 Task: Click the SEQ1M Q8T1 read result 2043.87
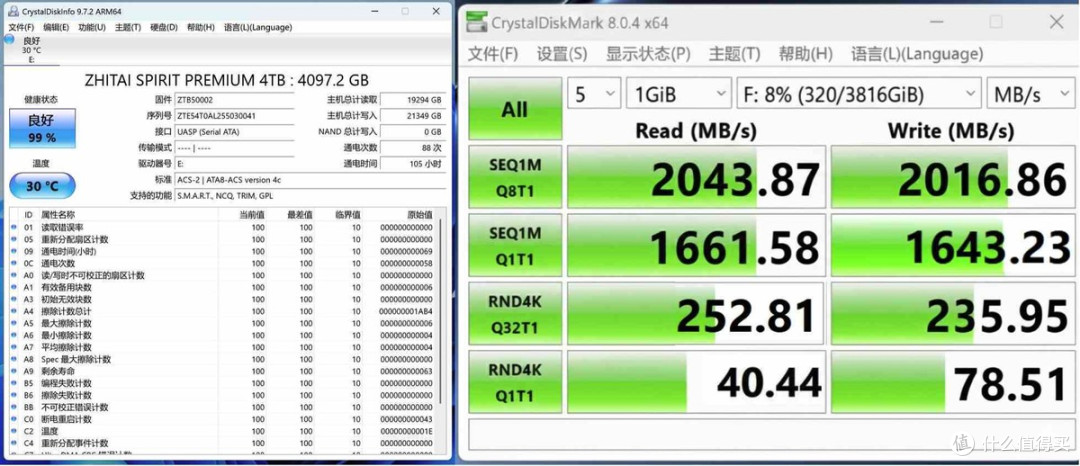point(696,176)
